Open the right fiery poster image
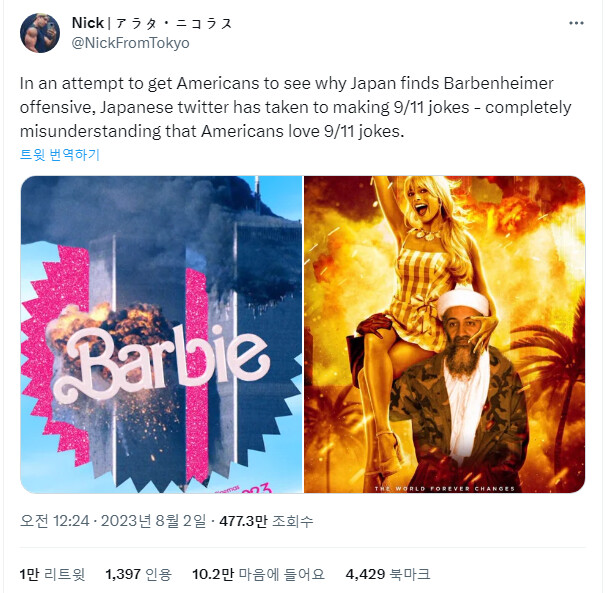 pos(444,334)
